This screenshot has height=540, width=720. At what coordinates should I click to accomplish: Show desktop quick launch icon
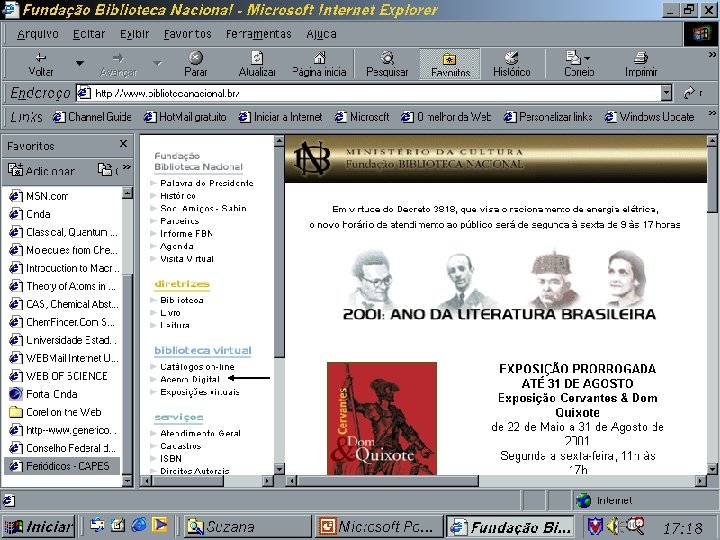pos(118,525)
